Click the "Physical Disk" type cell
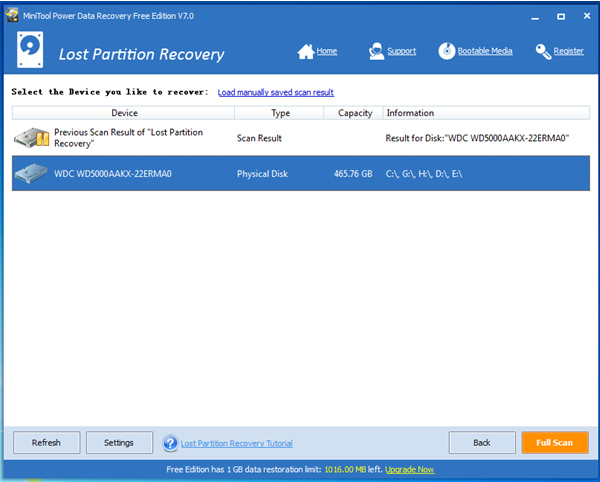The image size is (600, 482). (x=262, y=174)
